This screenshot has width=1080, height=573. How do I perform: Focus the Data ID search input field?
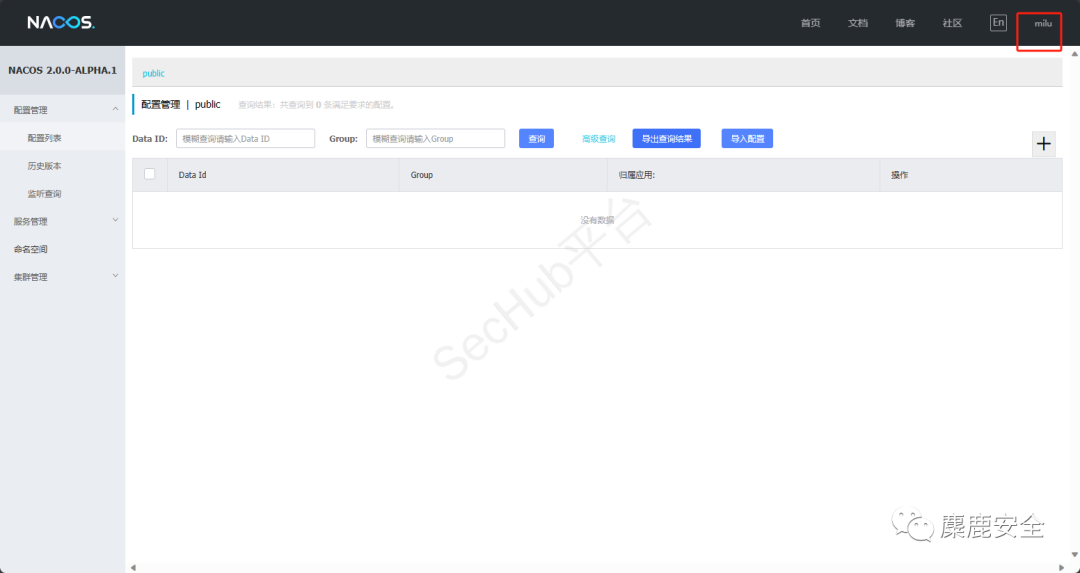(x=245, y=139)
